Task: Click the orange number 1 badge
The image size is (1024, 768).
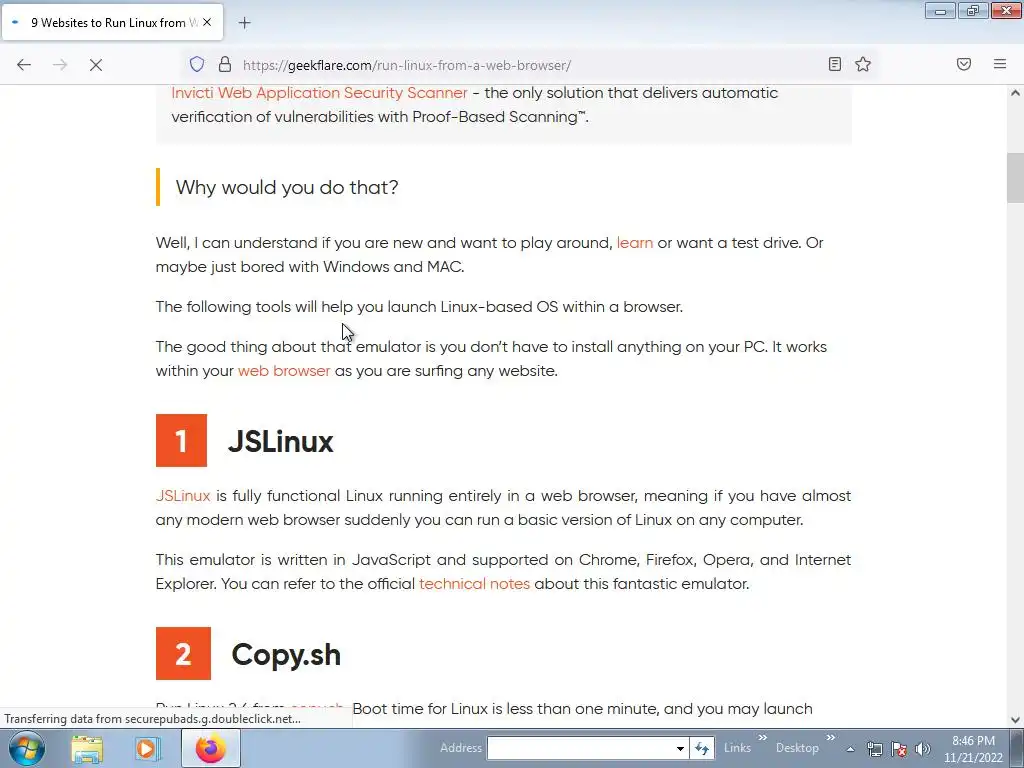Action: tap(182, 440)
